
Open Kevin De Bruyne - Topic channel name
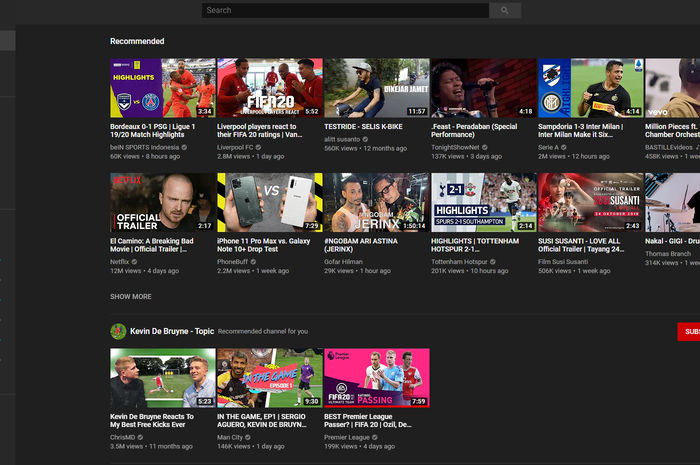pyautogui.click(x=172, y=331)
